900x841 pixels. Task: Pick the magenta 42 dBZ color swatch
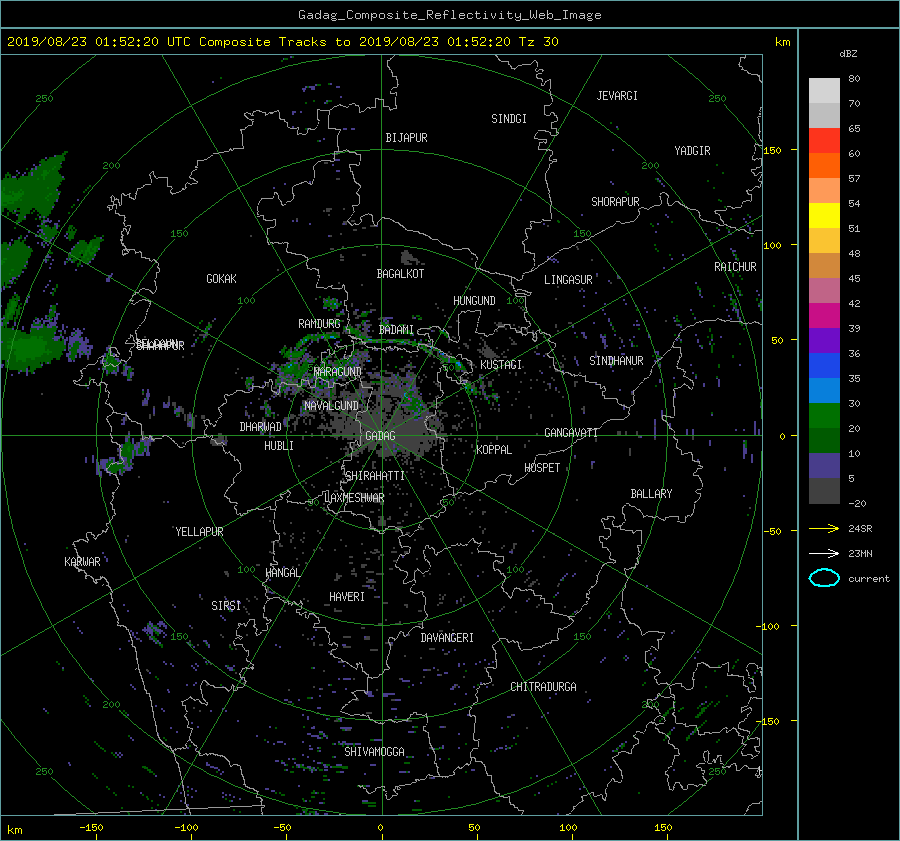coord(824,315)
